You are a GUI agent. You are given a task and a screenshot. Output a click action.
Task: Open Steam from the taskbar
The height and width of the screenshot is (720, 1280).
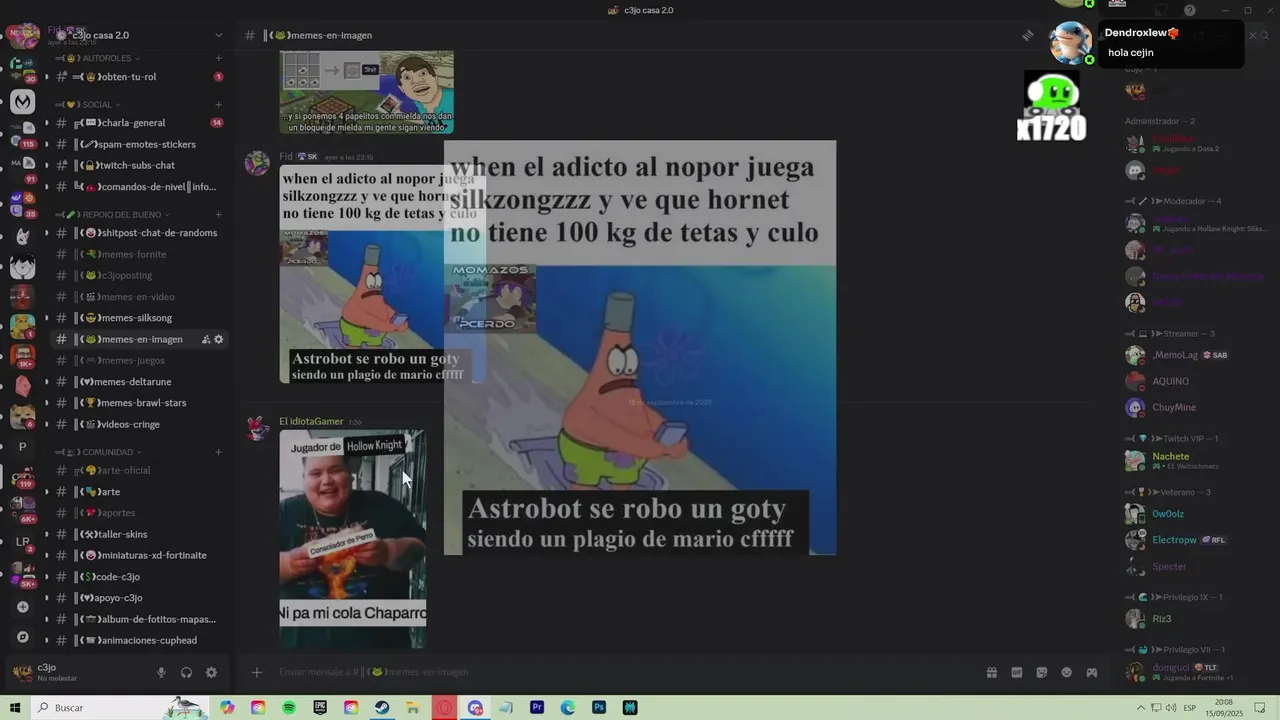(382, 707)
